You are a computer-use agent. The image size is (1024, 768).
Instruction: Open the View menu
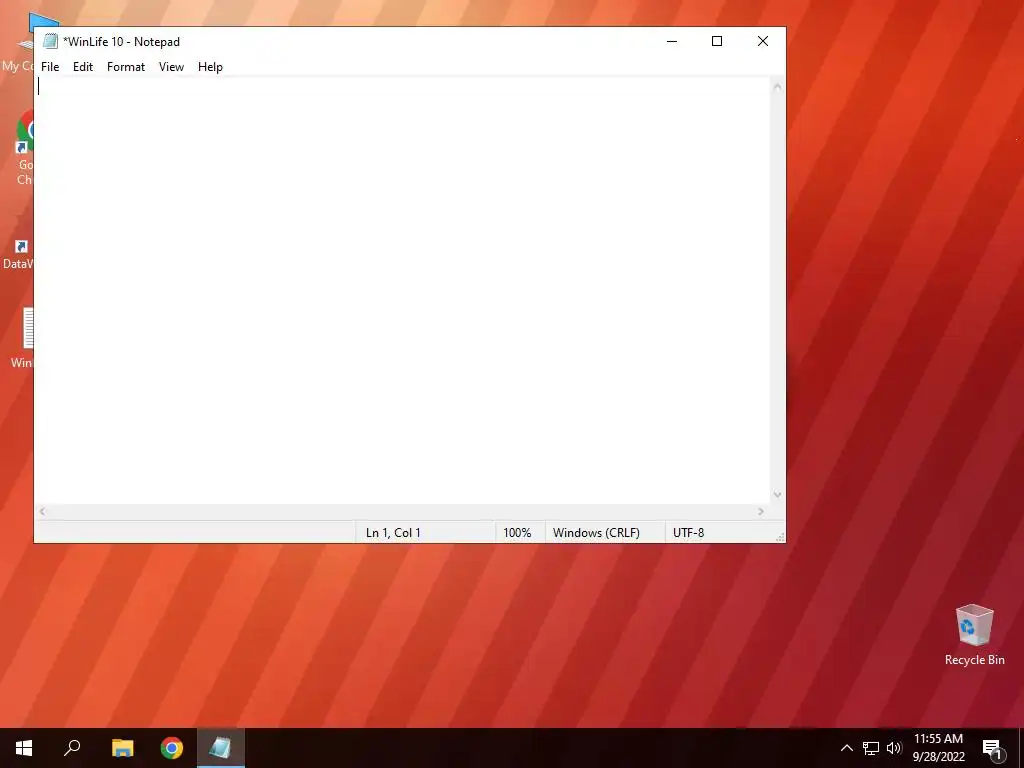171,67
